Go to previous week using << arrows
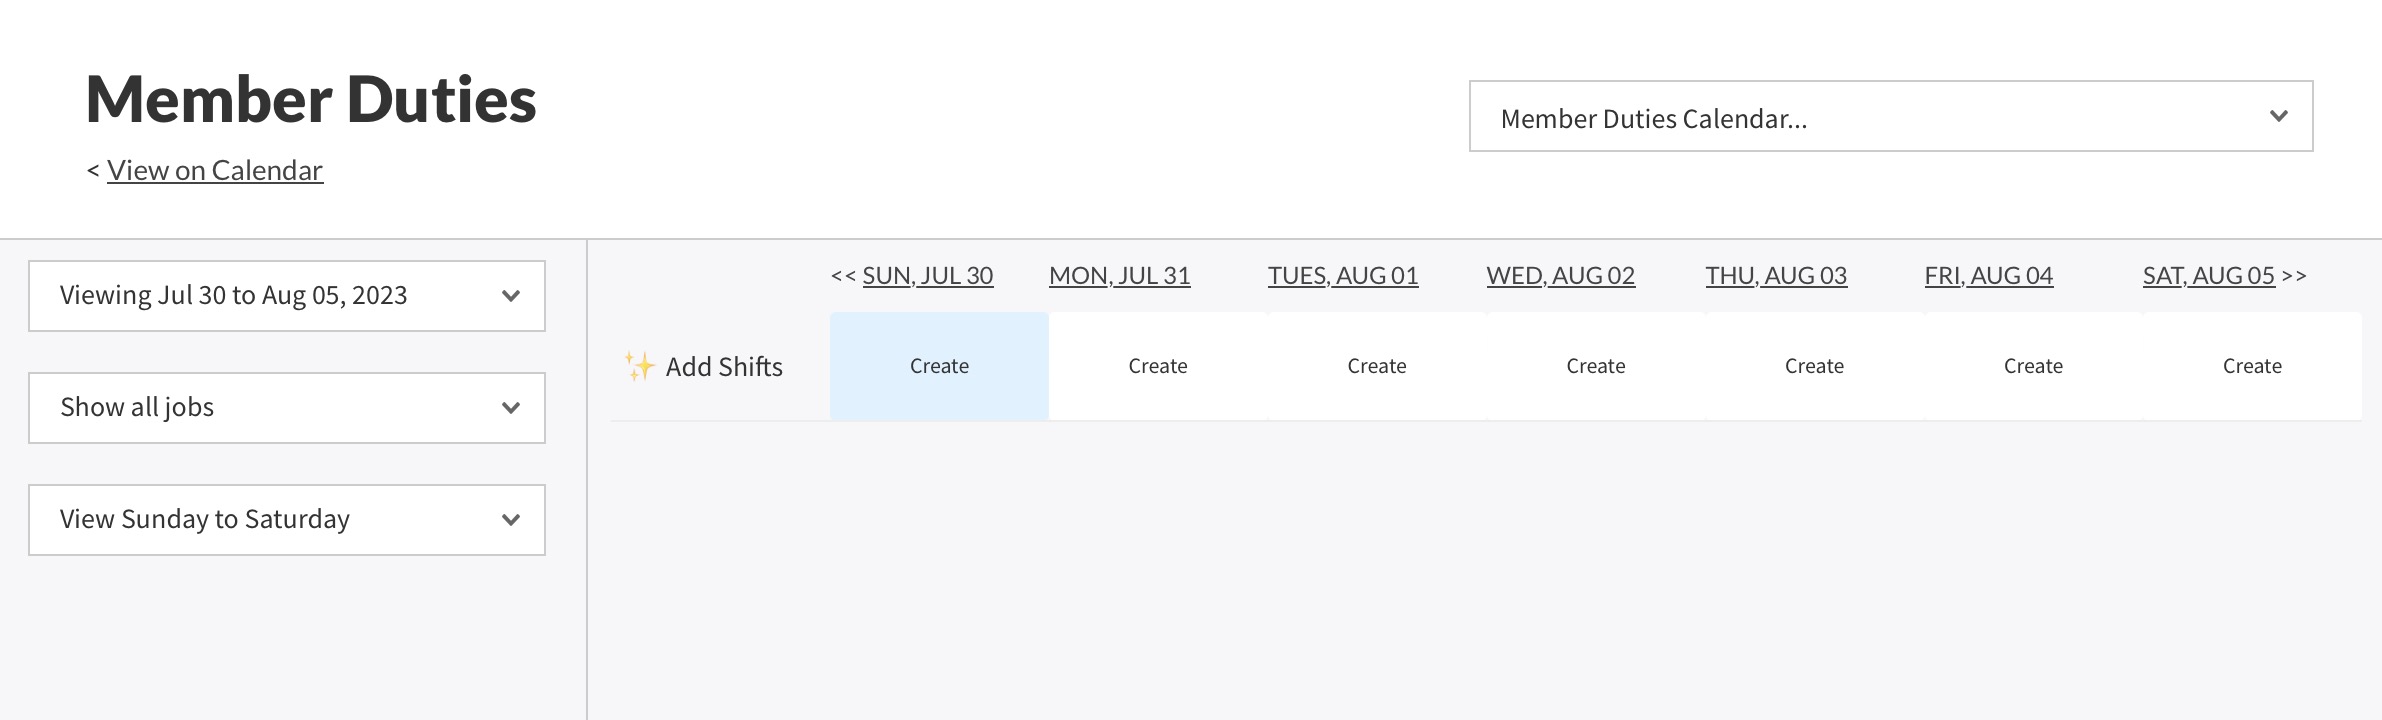 pos(843,276)
